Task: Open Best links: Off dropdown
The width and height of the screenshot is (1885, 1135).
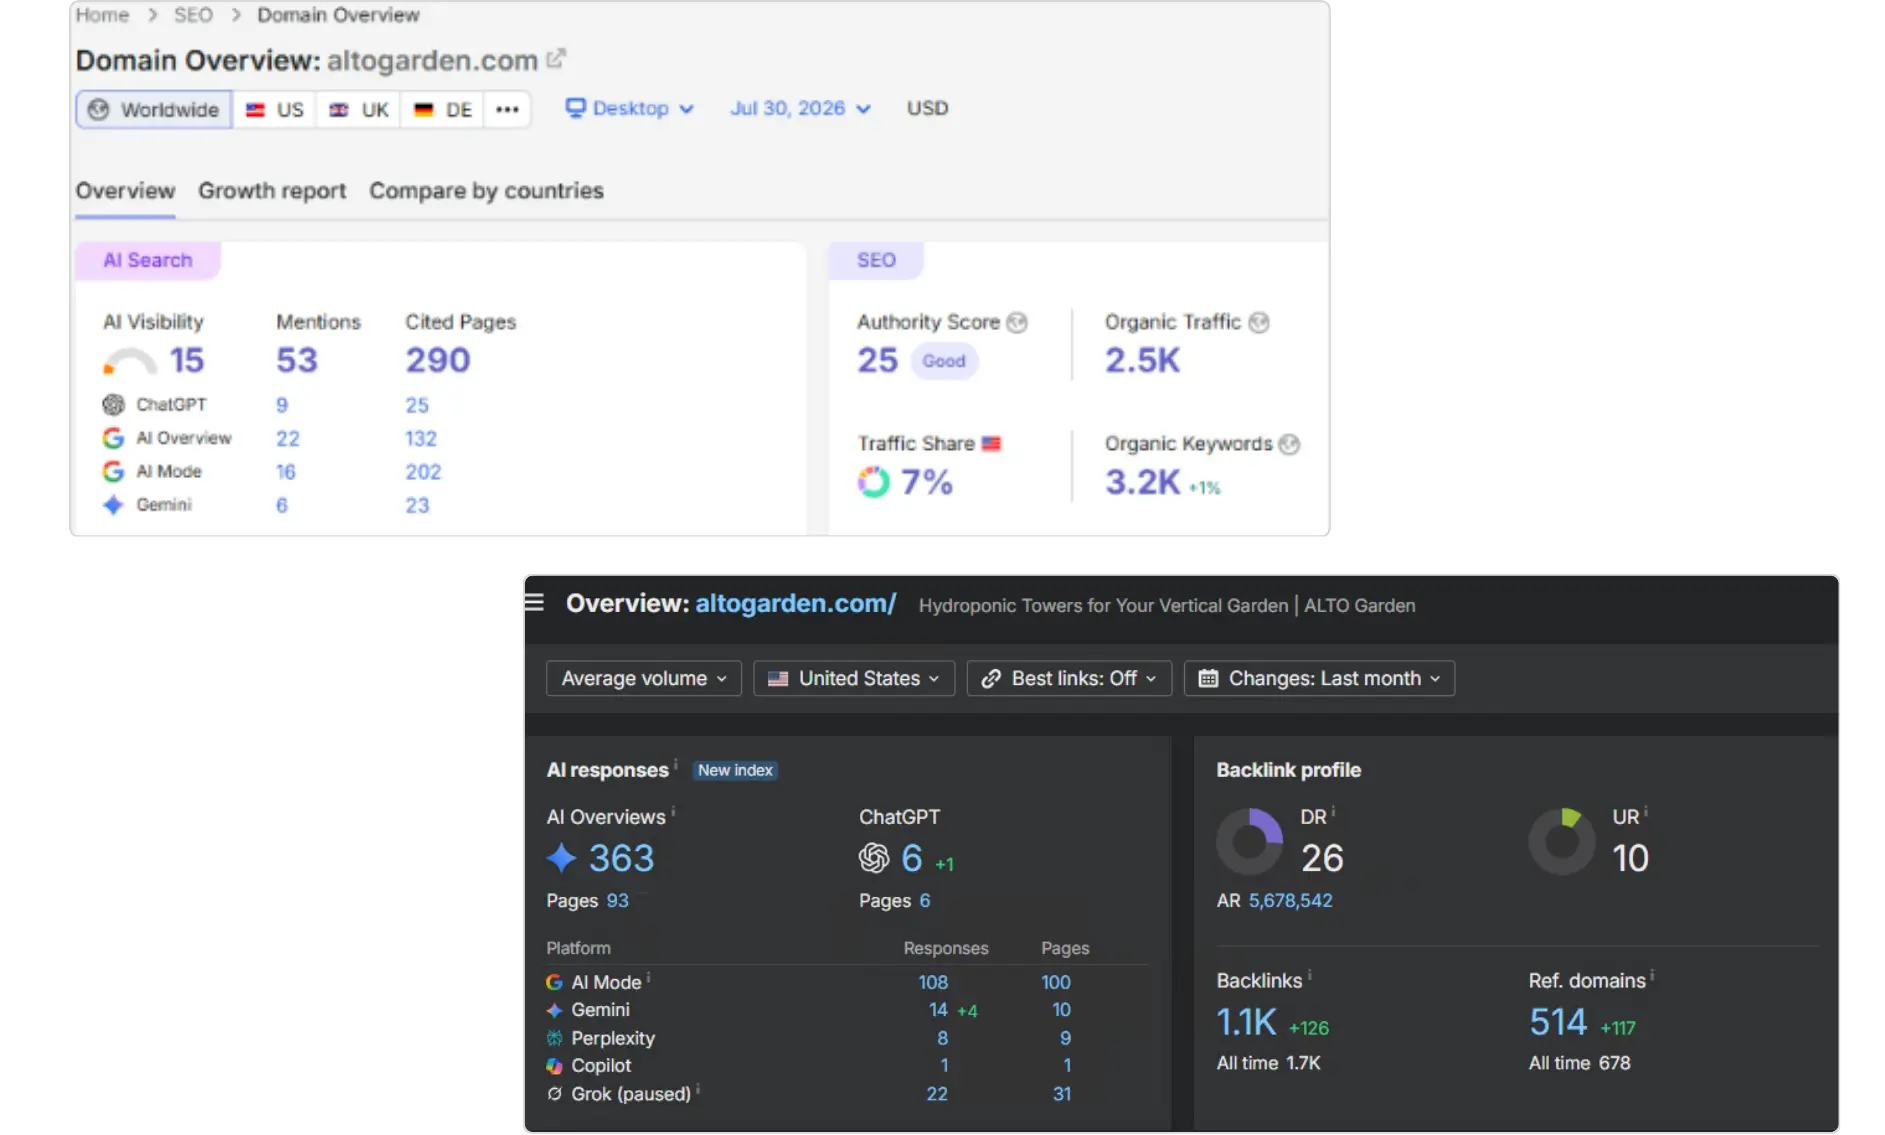Action: pyautogui.click(x=1069, y=678)
